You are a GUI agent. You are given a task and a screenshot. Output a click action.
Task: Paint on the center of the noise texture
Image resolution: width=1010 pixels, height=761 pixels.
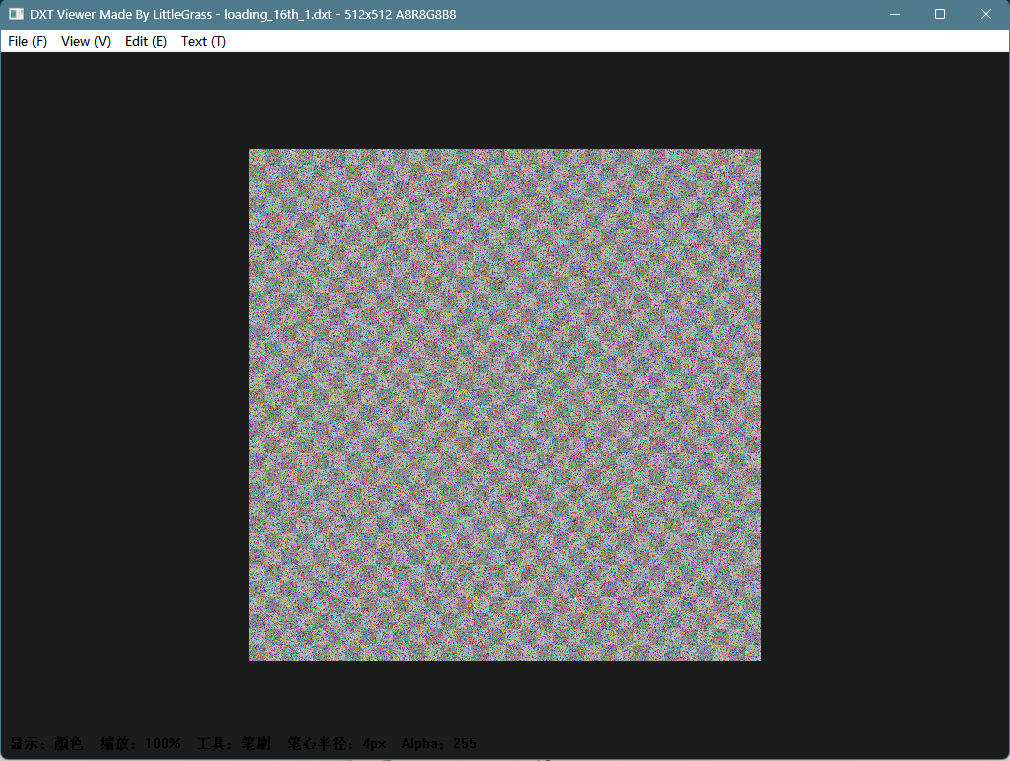[505, 405]
